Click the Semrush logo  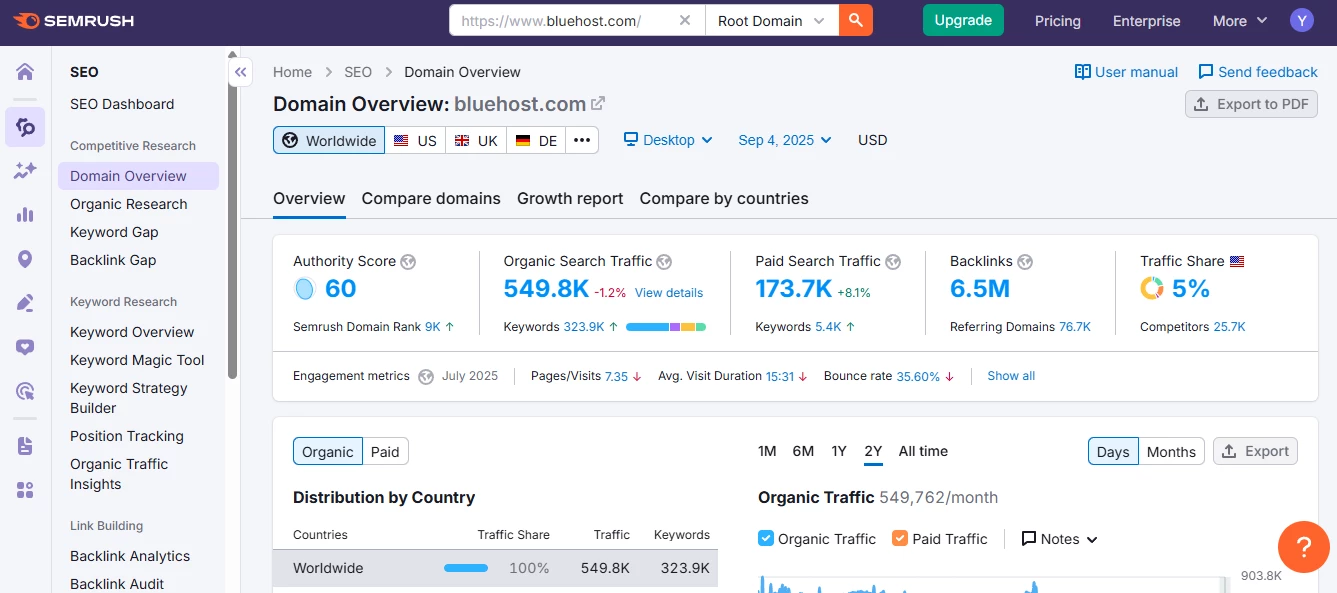pyautogui.click(x=73, y=21)
